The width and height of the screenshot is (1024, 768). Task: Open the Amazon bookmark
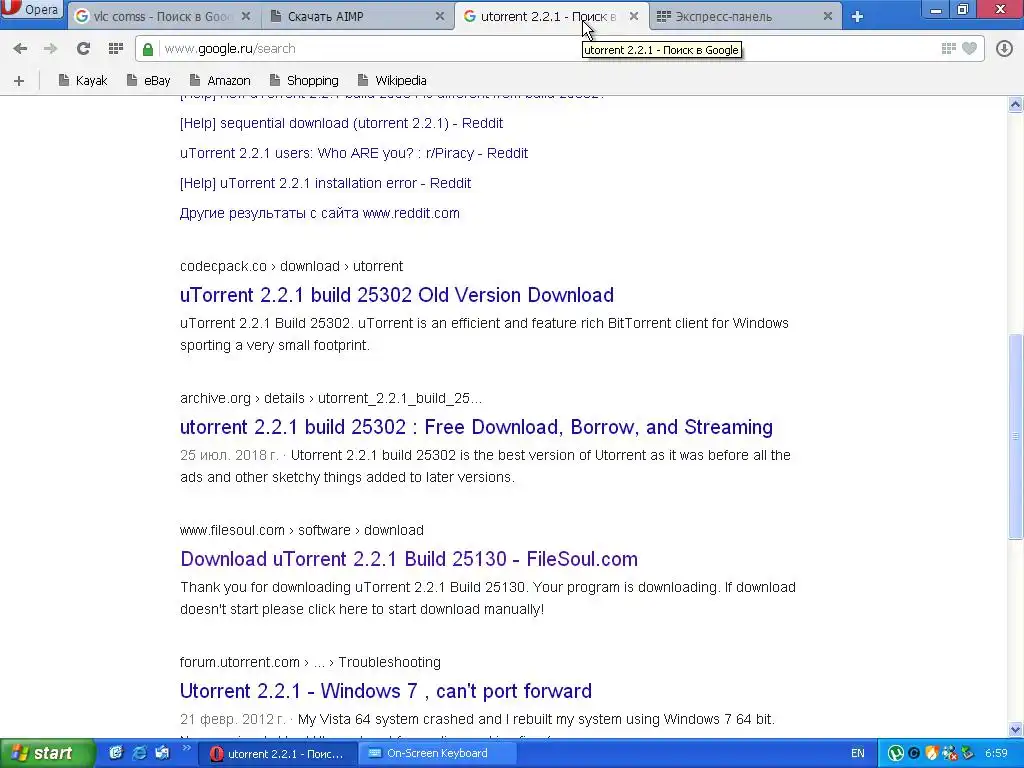(x=220, y=80)
